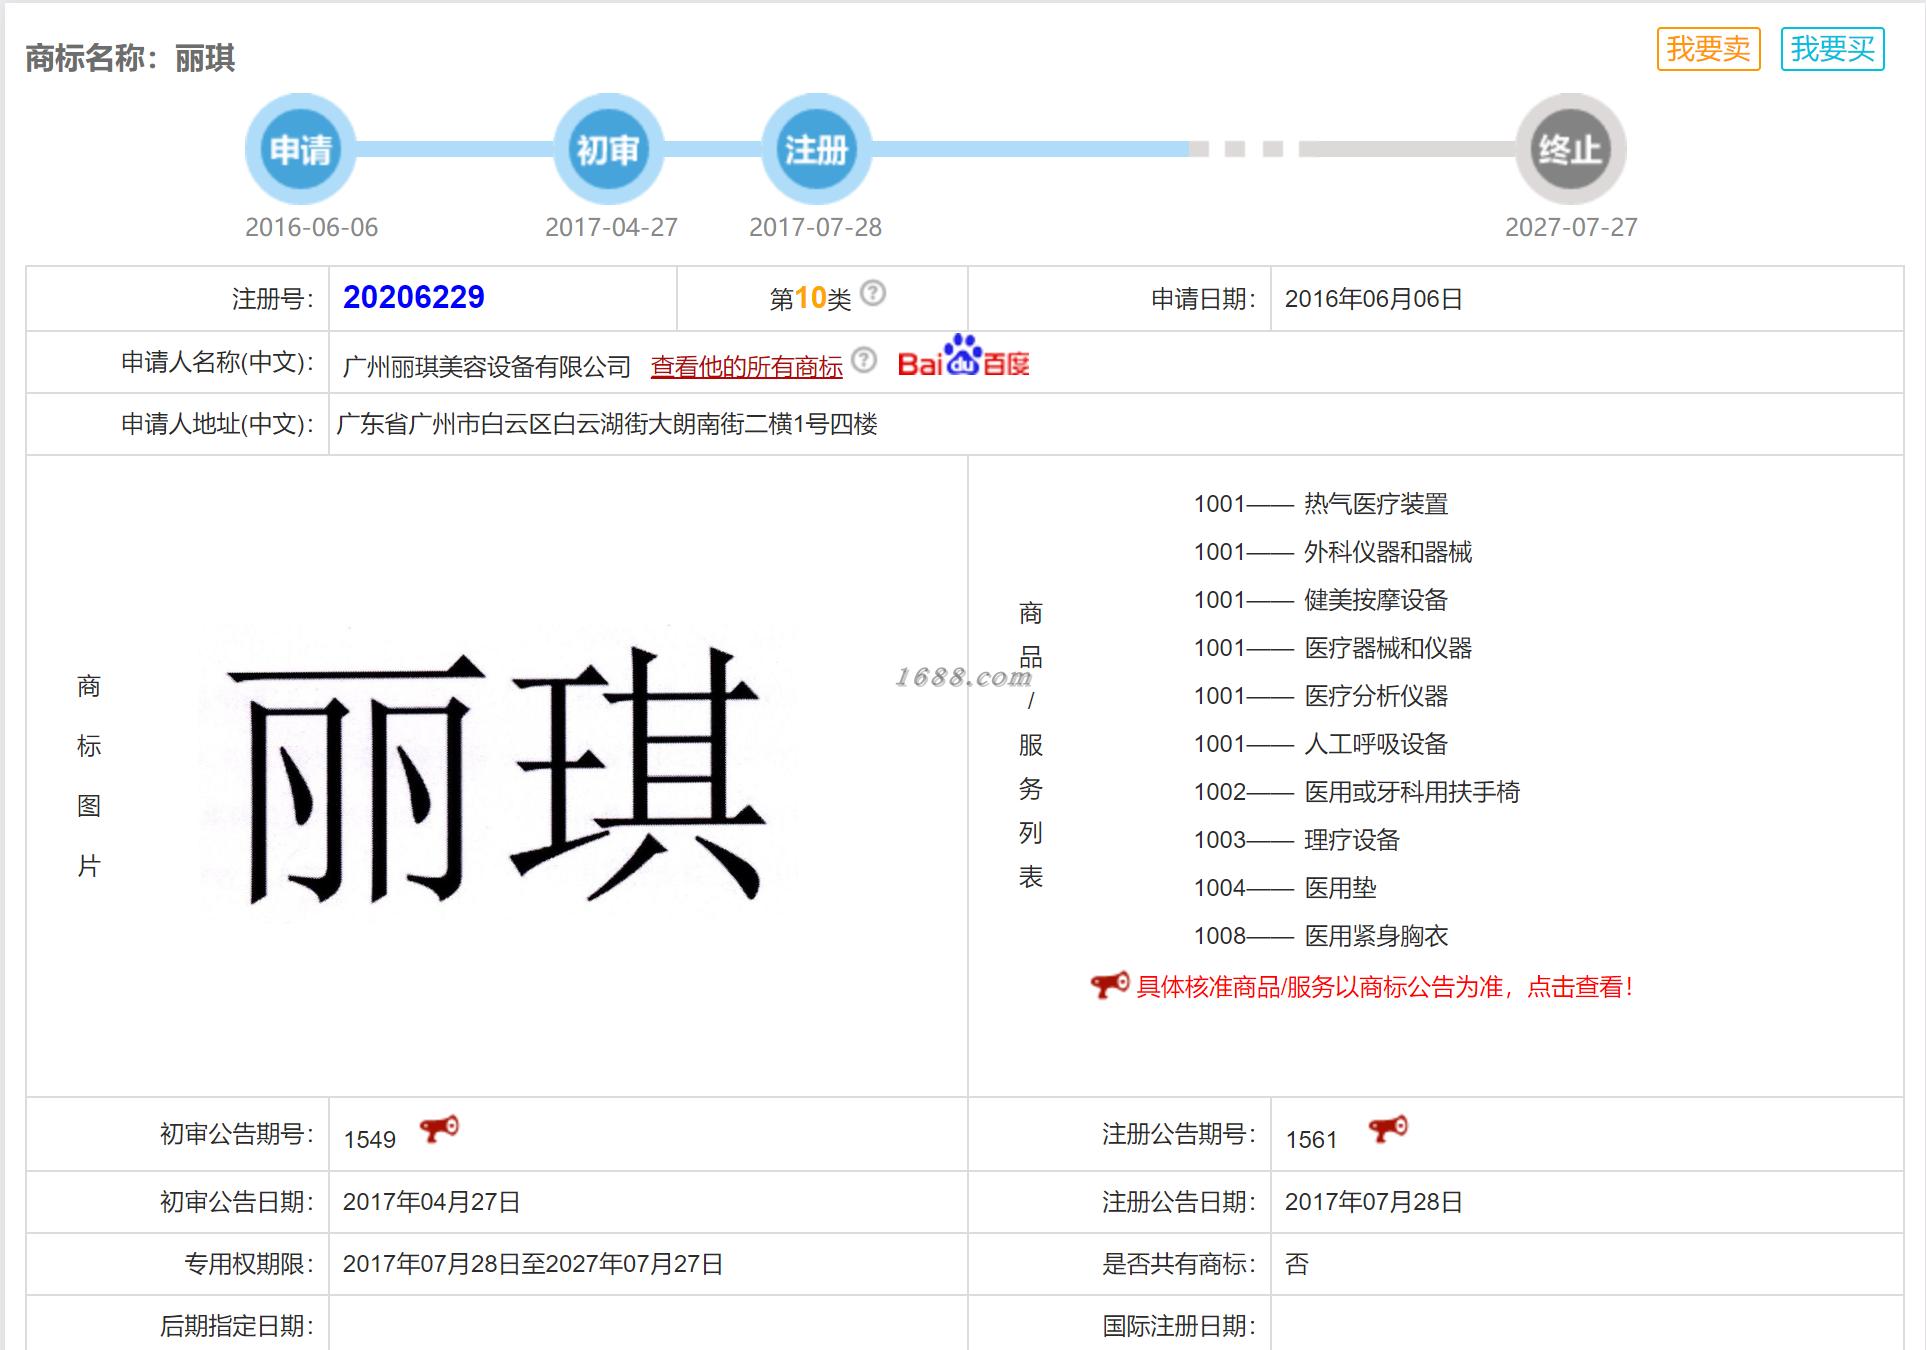The height and width of the screenshot is (1350, 1926).
Task: Click applicant name 广州丽琪美容设备有限公司
Action: [x=486, y=367]
